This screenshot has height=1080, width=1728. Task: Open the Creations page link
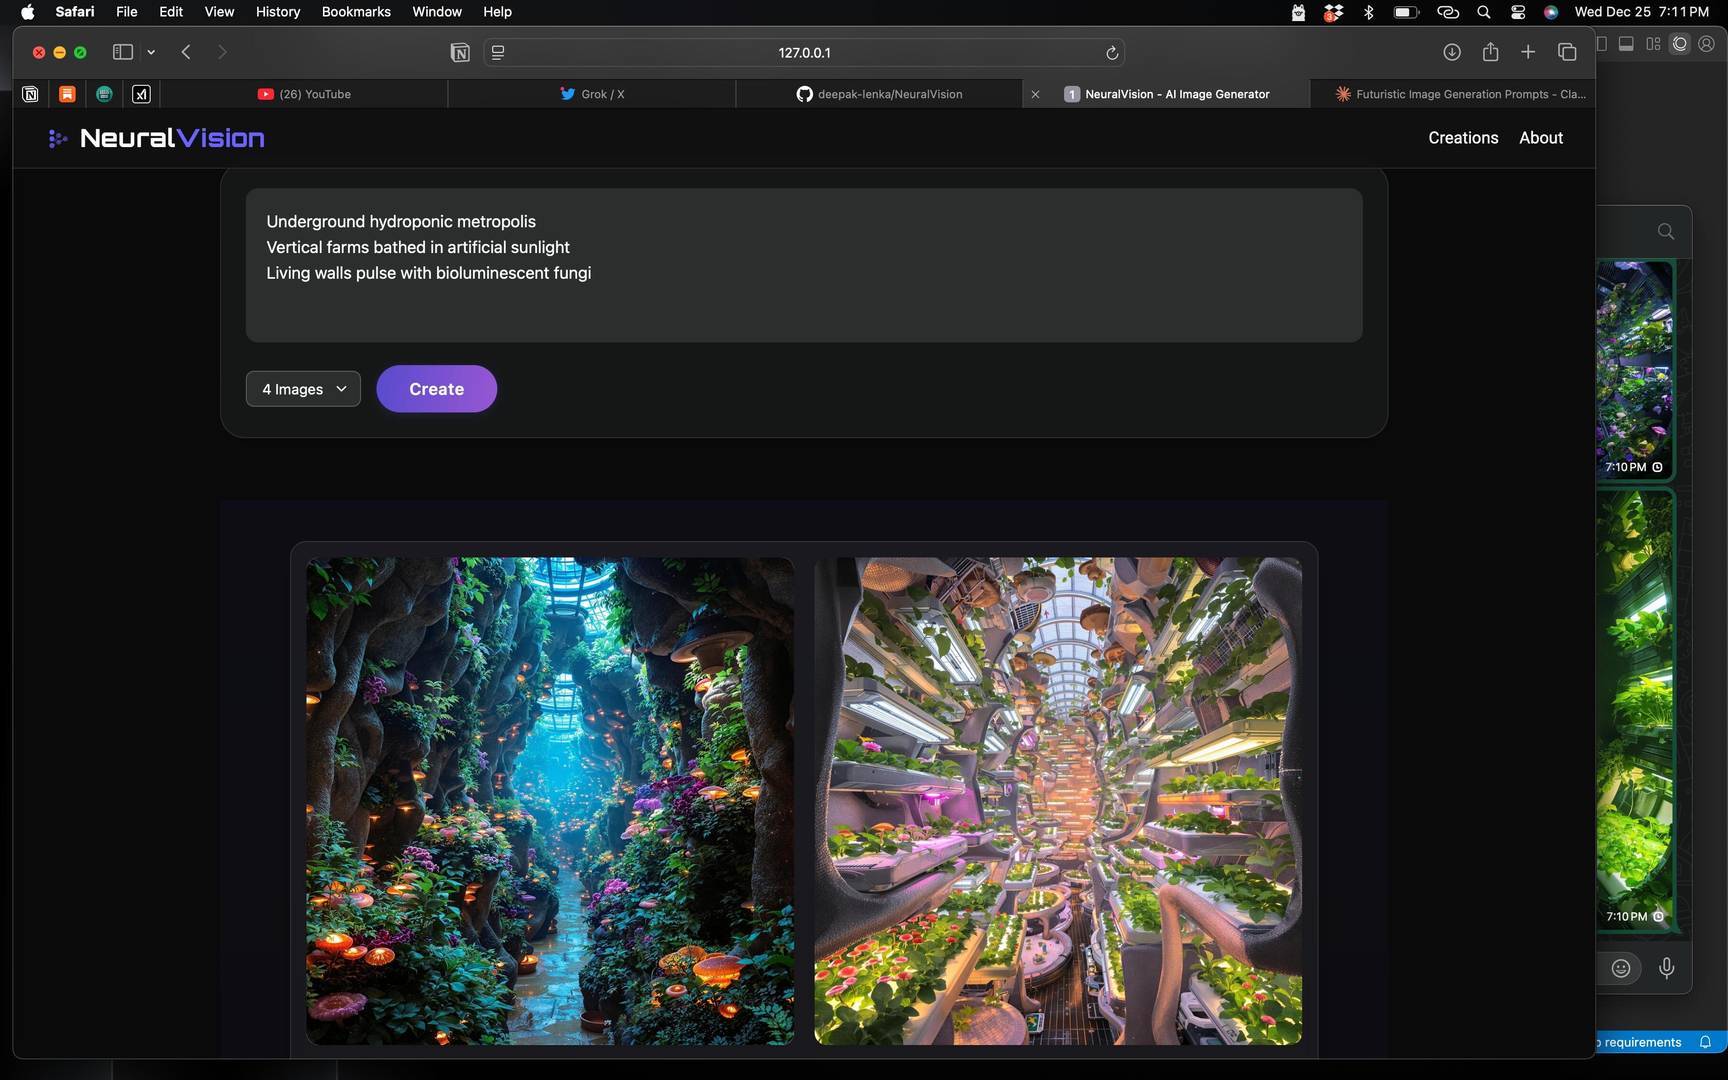[x=1463, y=138]
